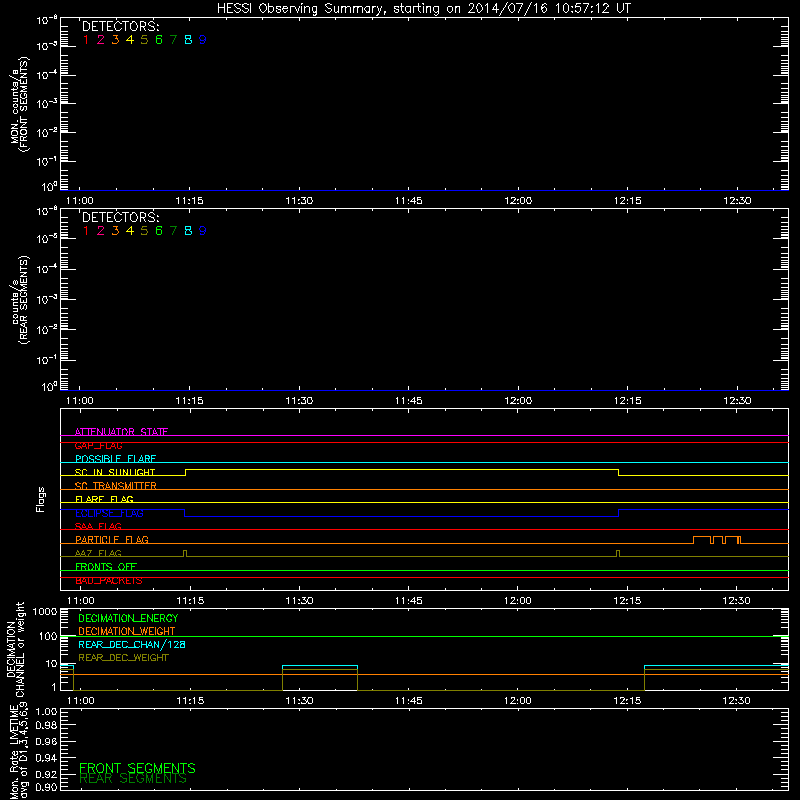The image size is (800, 800).
Task: Click the GAP_FLAG label
Action: (x=98, y=445)
